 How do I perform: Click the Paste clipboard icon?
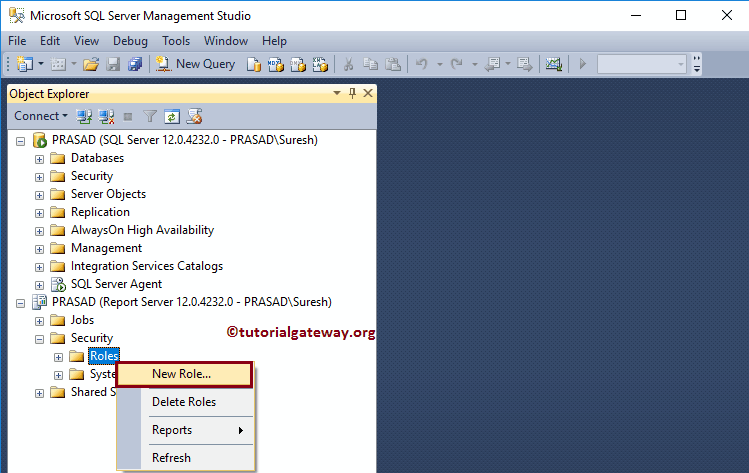(393, 64)
